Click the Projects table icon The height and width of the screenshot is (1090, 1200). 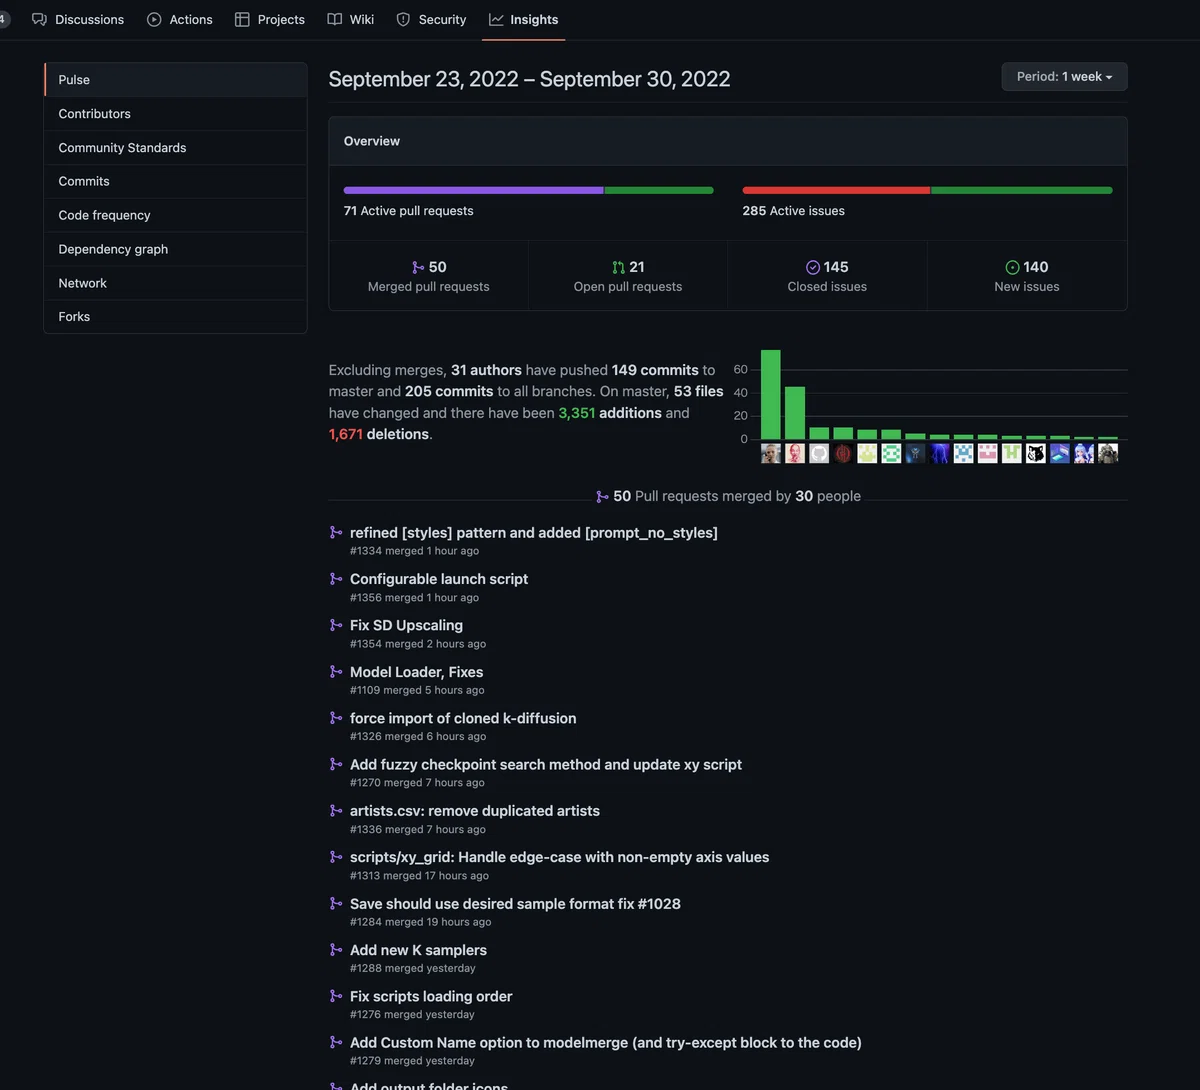tap(242, 20)
